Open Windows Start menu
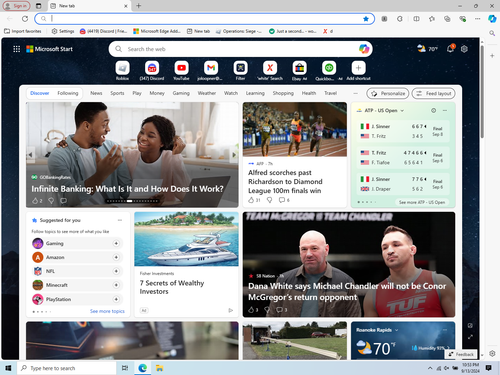Image resolution: width=500 pixels, height=375 pixels. [x=8, y=368]
